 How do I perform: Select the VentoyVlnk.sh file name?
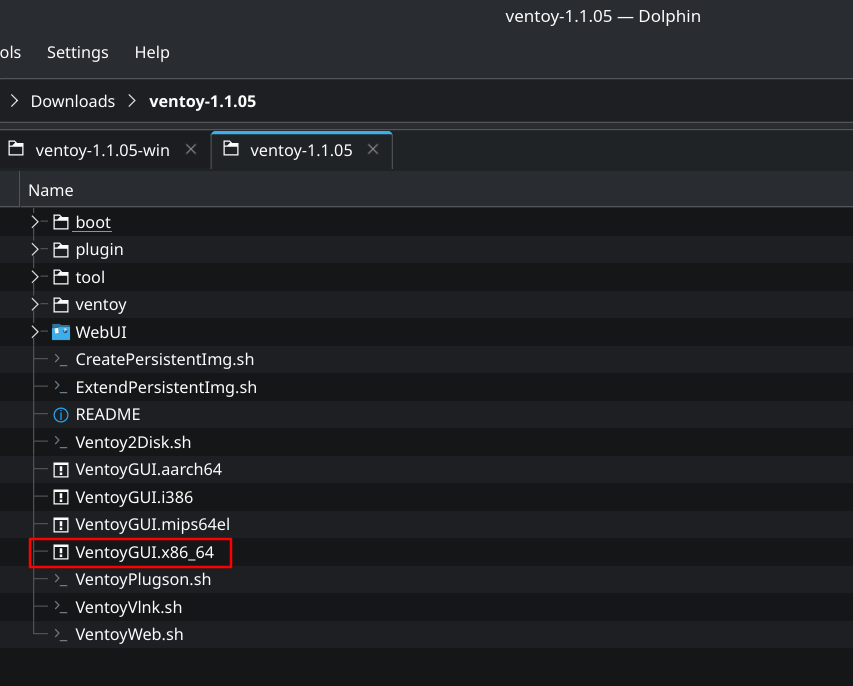point(129,607)
